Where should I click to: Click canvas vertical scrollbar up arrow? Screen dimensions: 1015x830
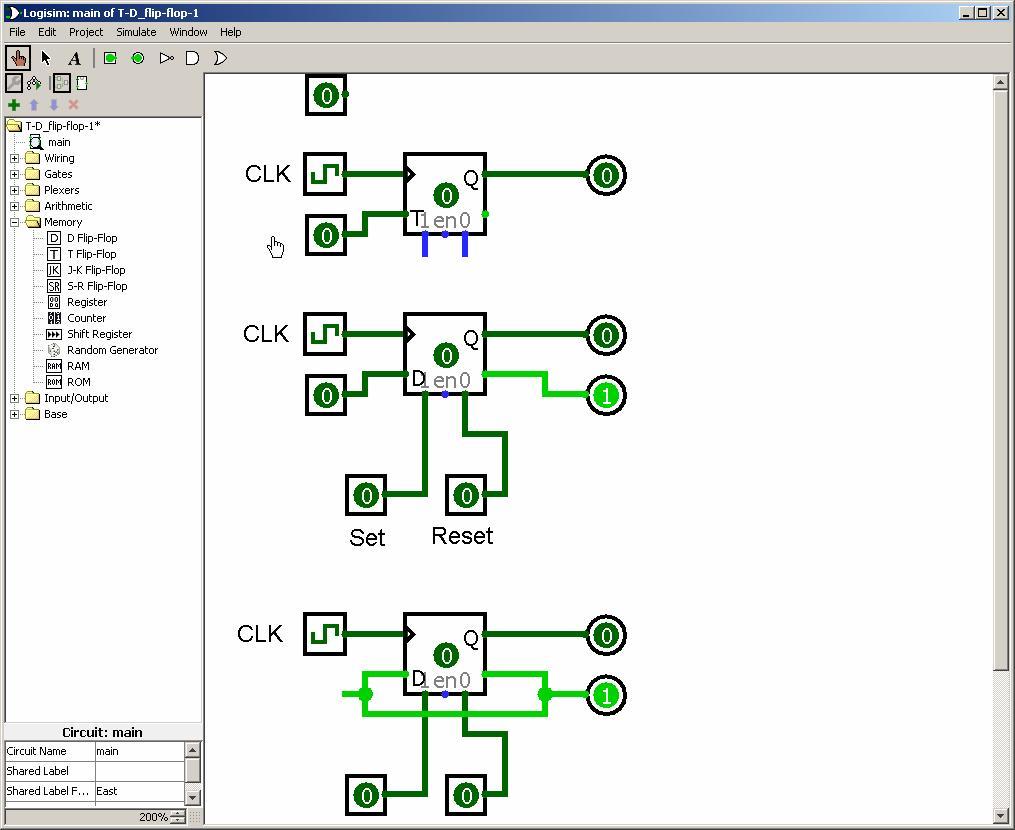point(1000,82)
